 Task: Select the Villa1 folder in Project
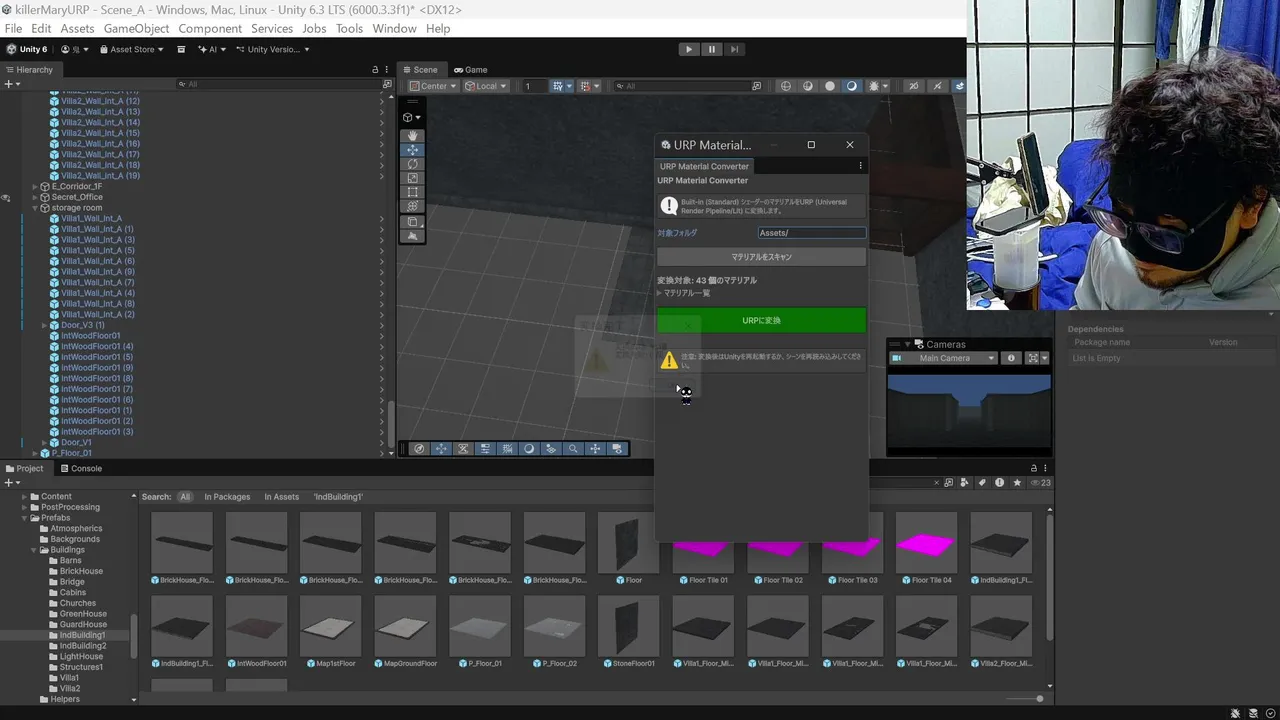coord(69,678)
